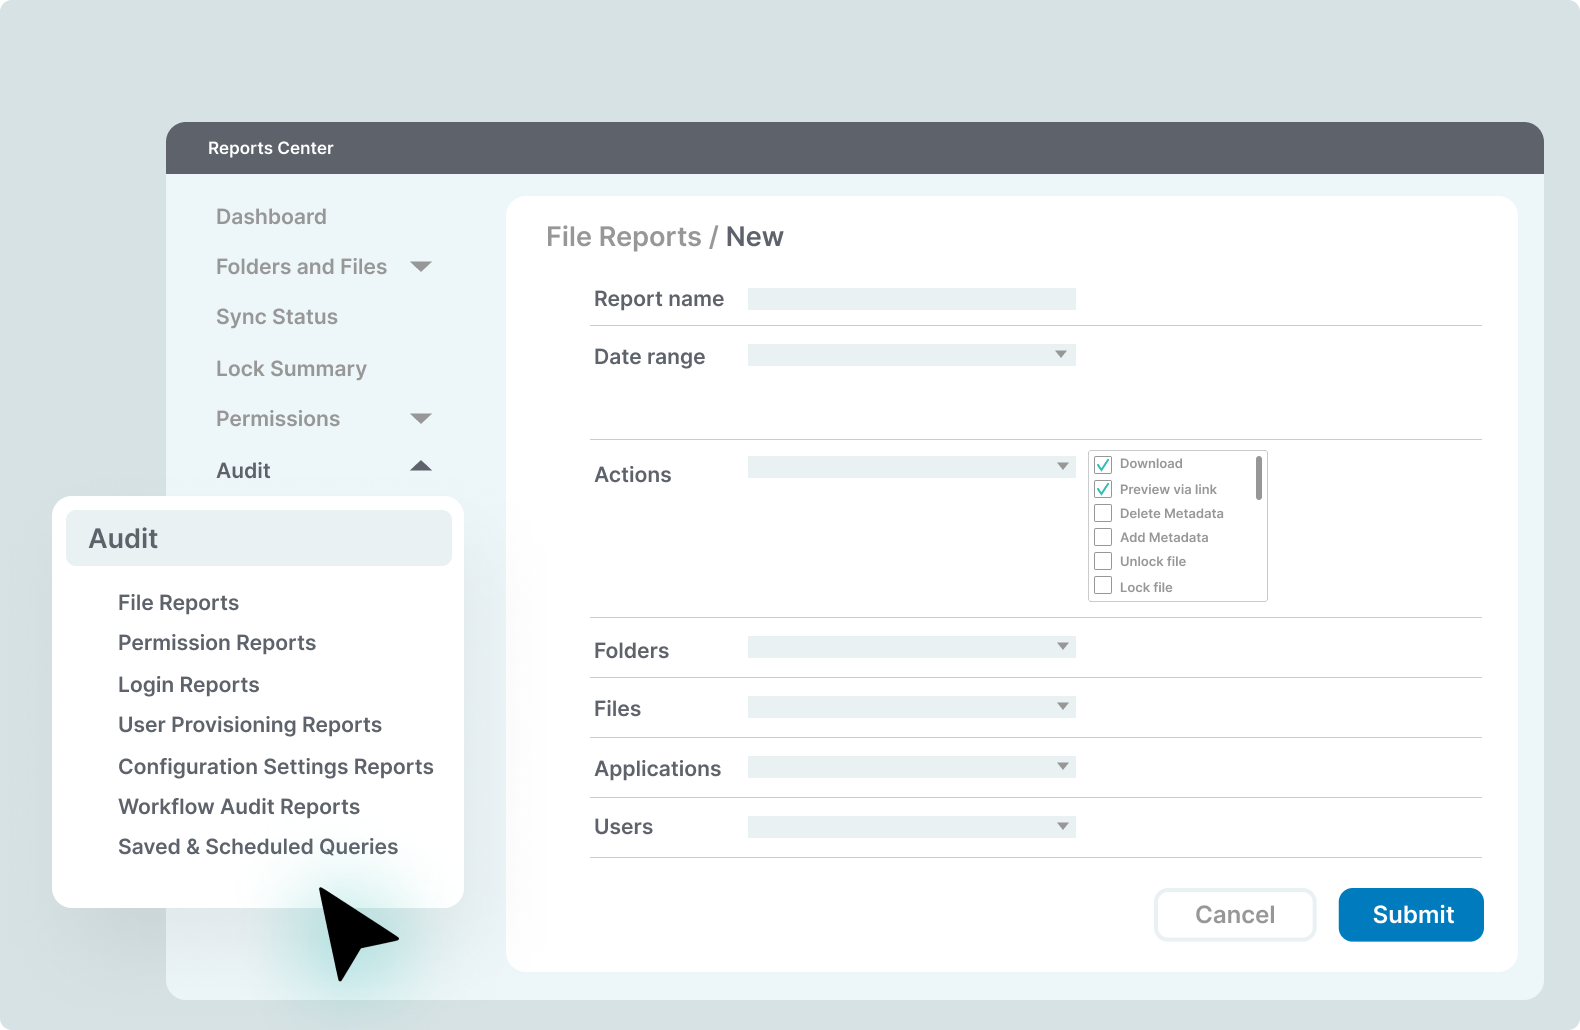1580x1030 pixels.
Task: Check the Lock file action
Action: point(1103,586)
